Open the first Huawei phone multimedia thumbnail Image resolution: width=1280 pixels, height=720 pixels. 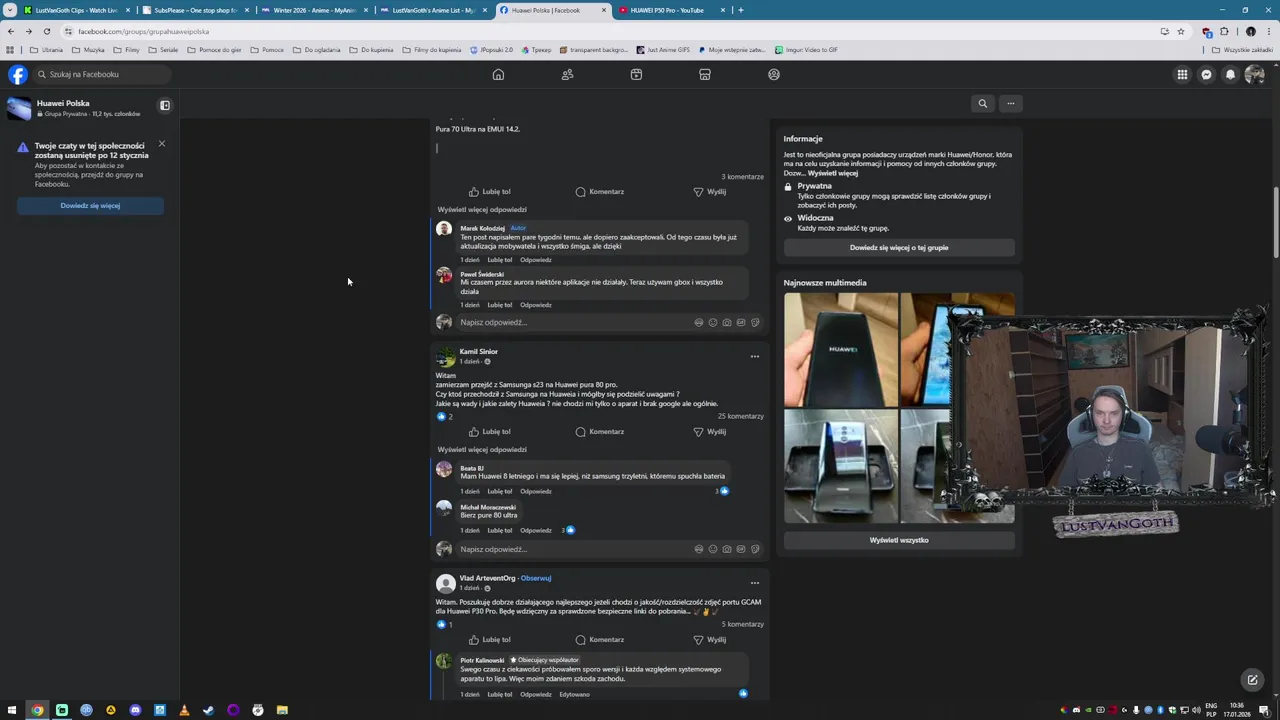click(840, 350)
